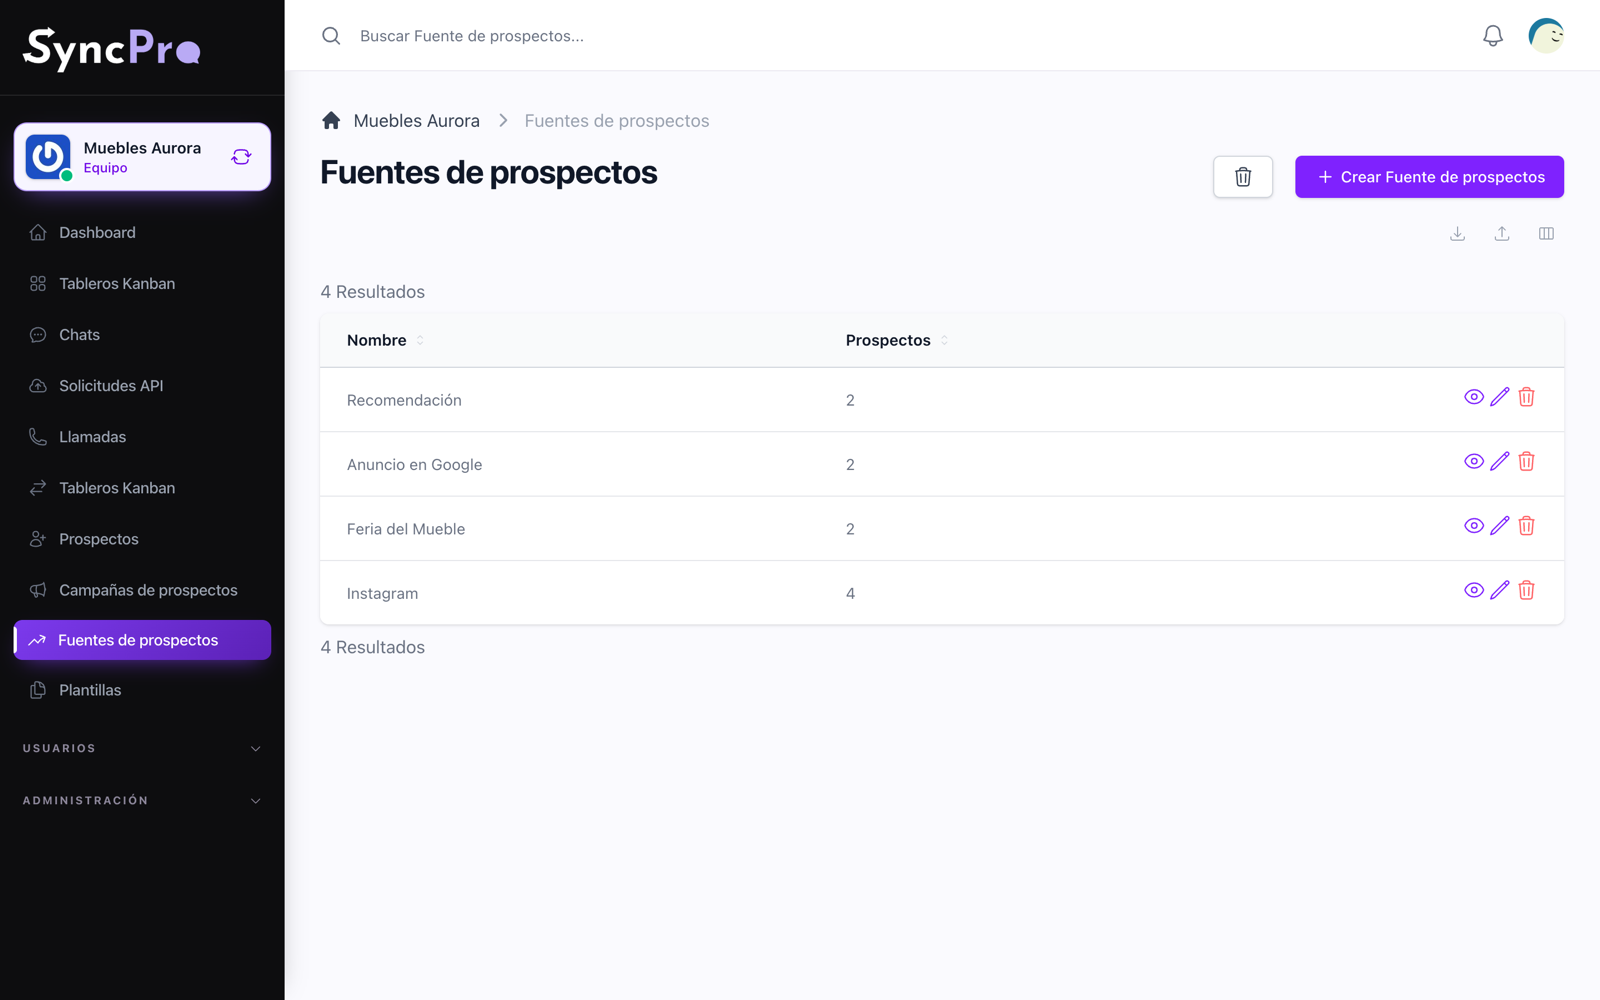Click the Muebles Aurora team logo

tap(48, 157)
